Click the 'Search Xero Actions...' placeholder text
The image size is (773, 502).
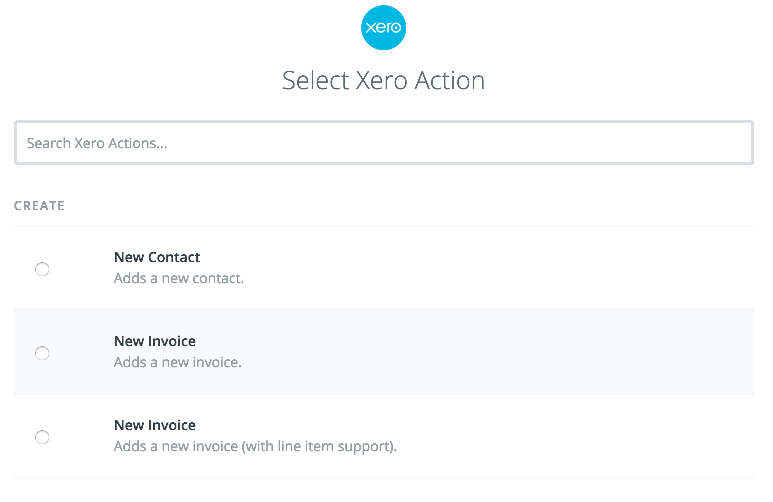click(x=97, y=143)
